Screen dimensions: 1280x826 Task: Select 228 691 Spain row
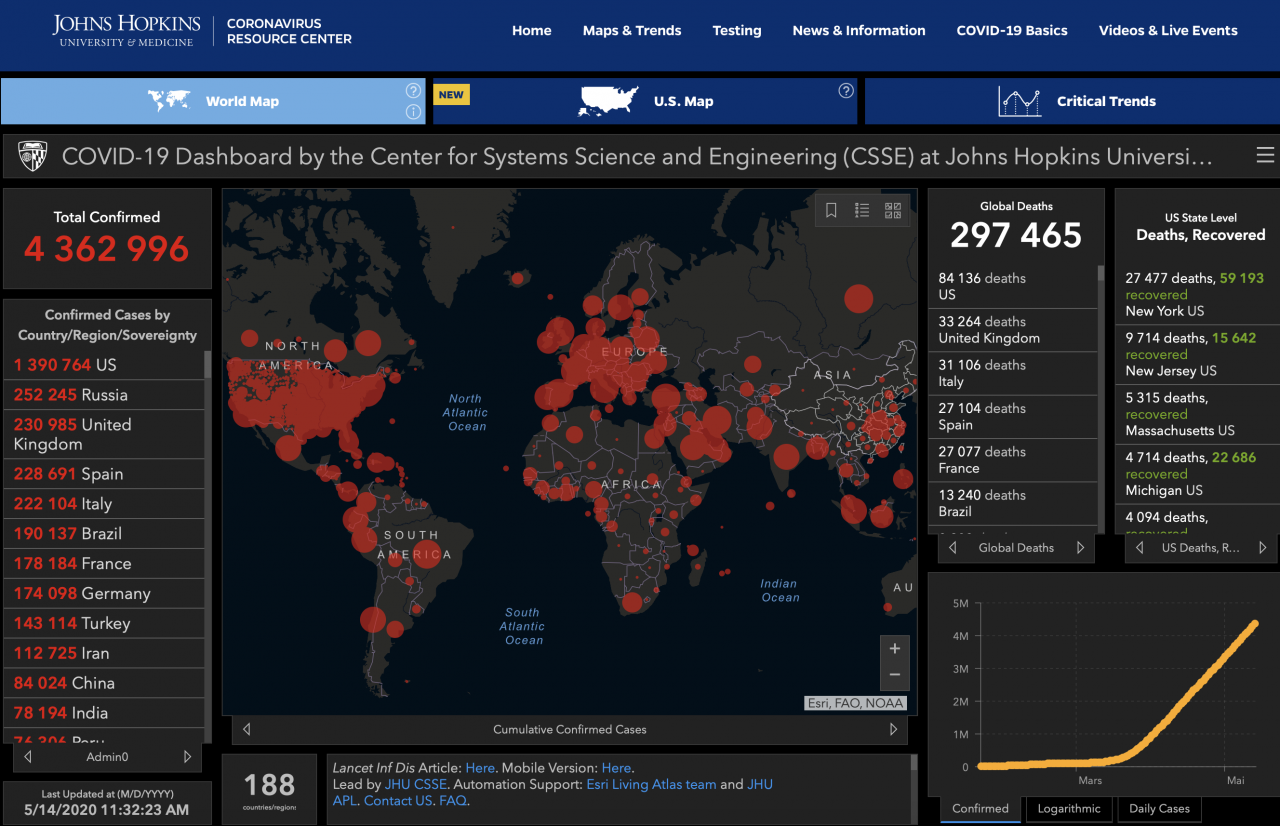(x=104, y=474)
